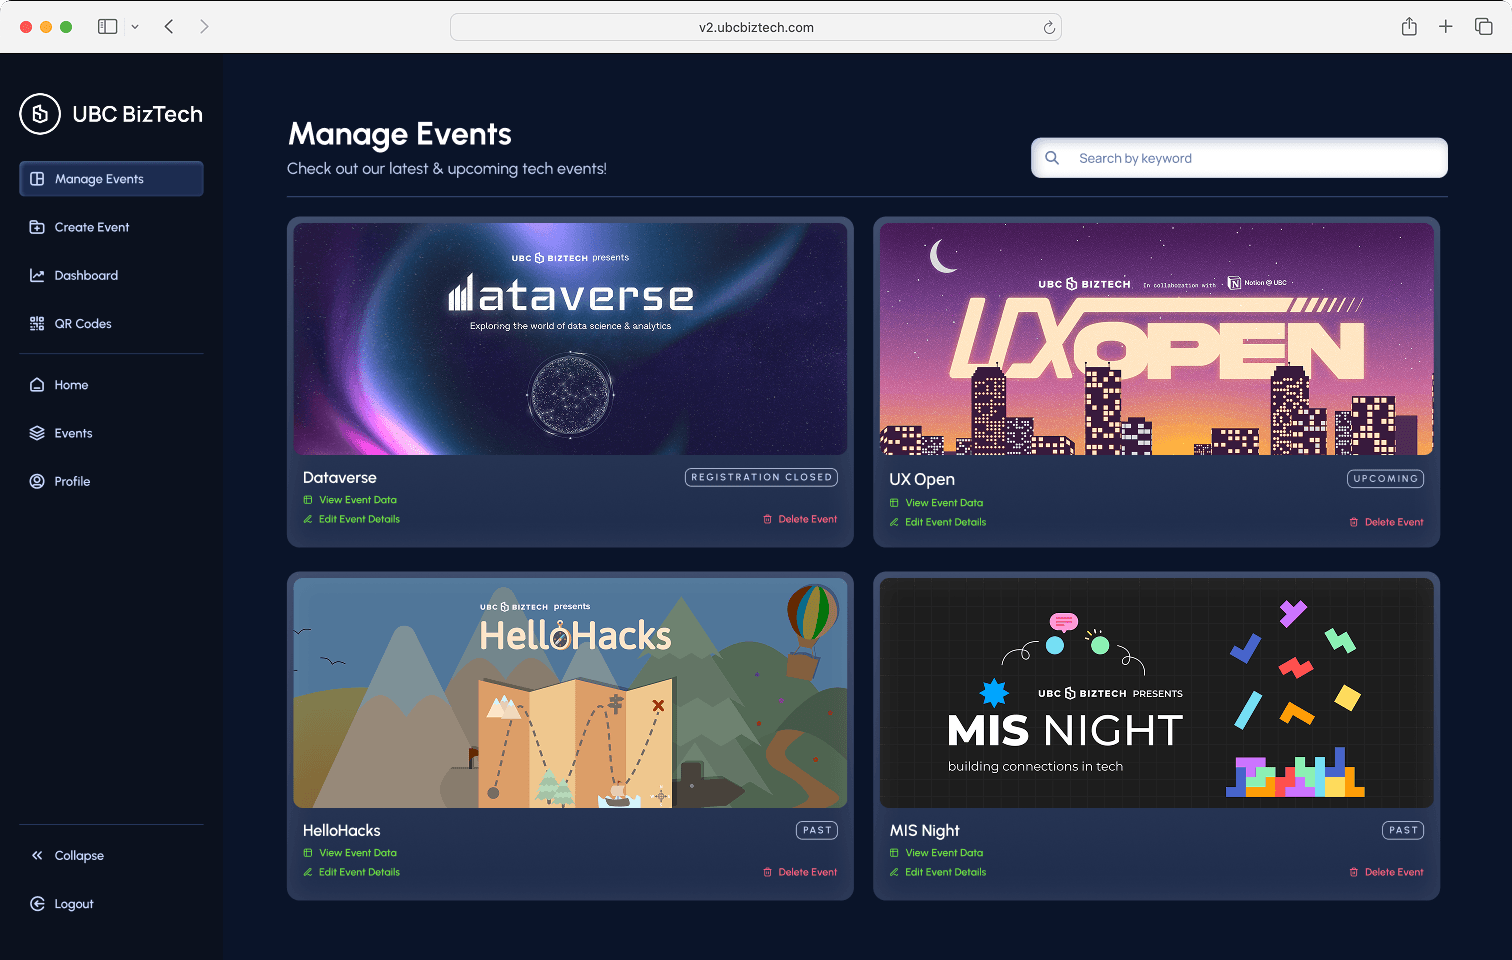This screenshot has height=960, width=1512.
Task: Open a new Safari tab
Action: click(1446, 26)
